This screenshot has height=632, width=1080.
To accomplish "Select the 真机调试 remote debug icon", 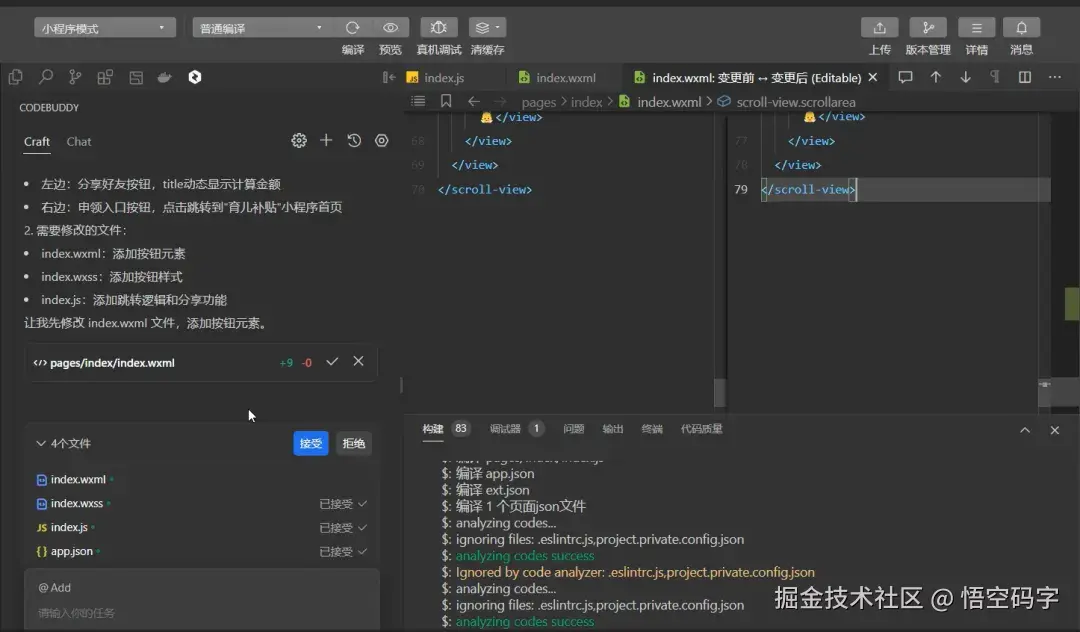I will 438,27.
